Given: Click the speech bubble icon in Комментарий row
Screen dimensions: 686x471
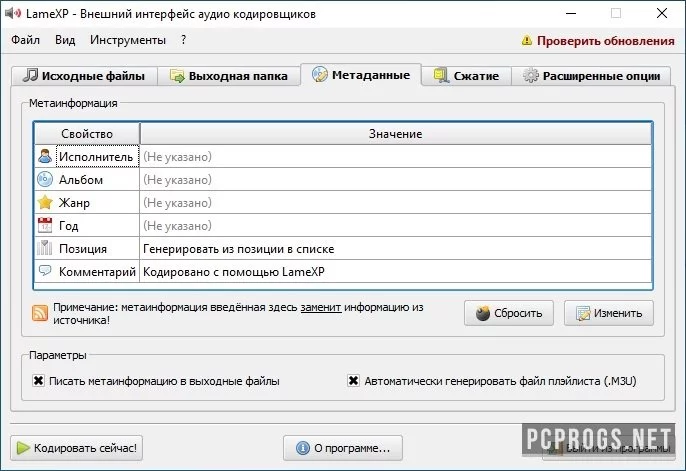Looking at the screenshot, I should coord(45,271).
